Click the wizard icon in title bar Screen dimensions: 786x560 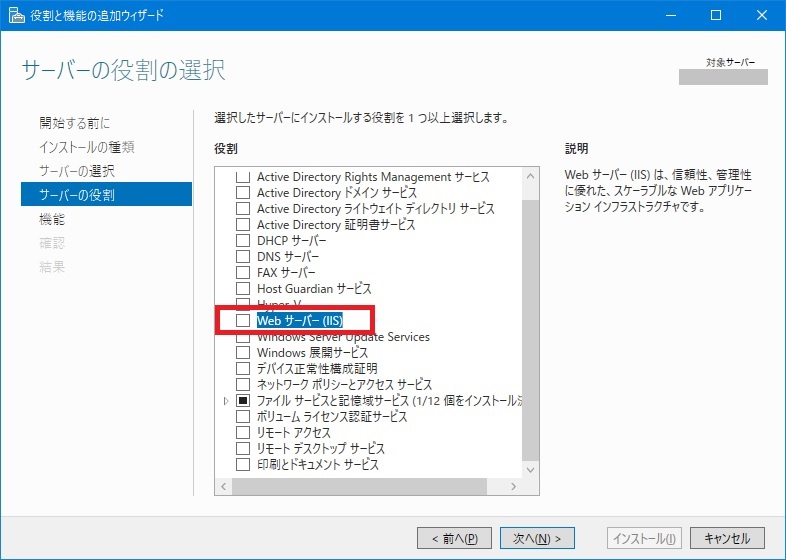point(17,15)
